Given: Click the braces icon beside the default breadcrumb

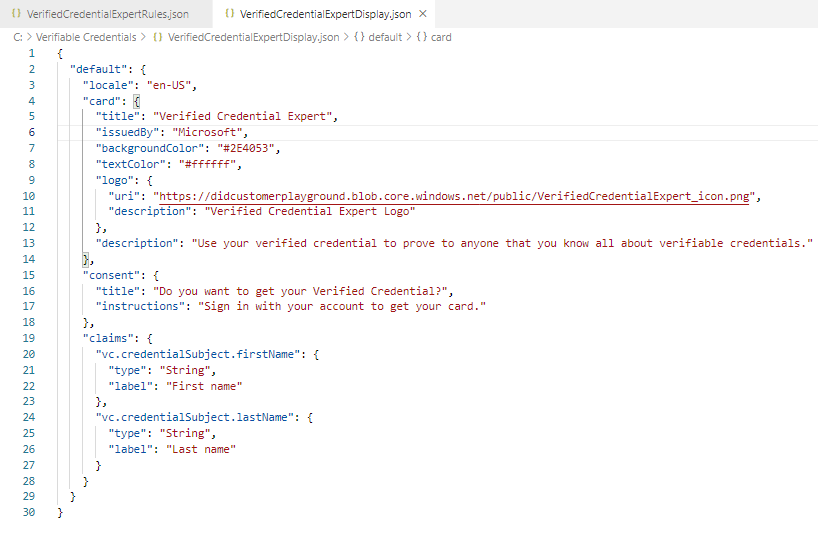Looking at the screenshot, I should [x=359, y=37].
